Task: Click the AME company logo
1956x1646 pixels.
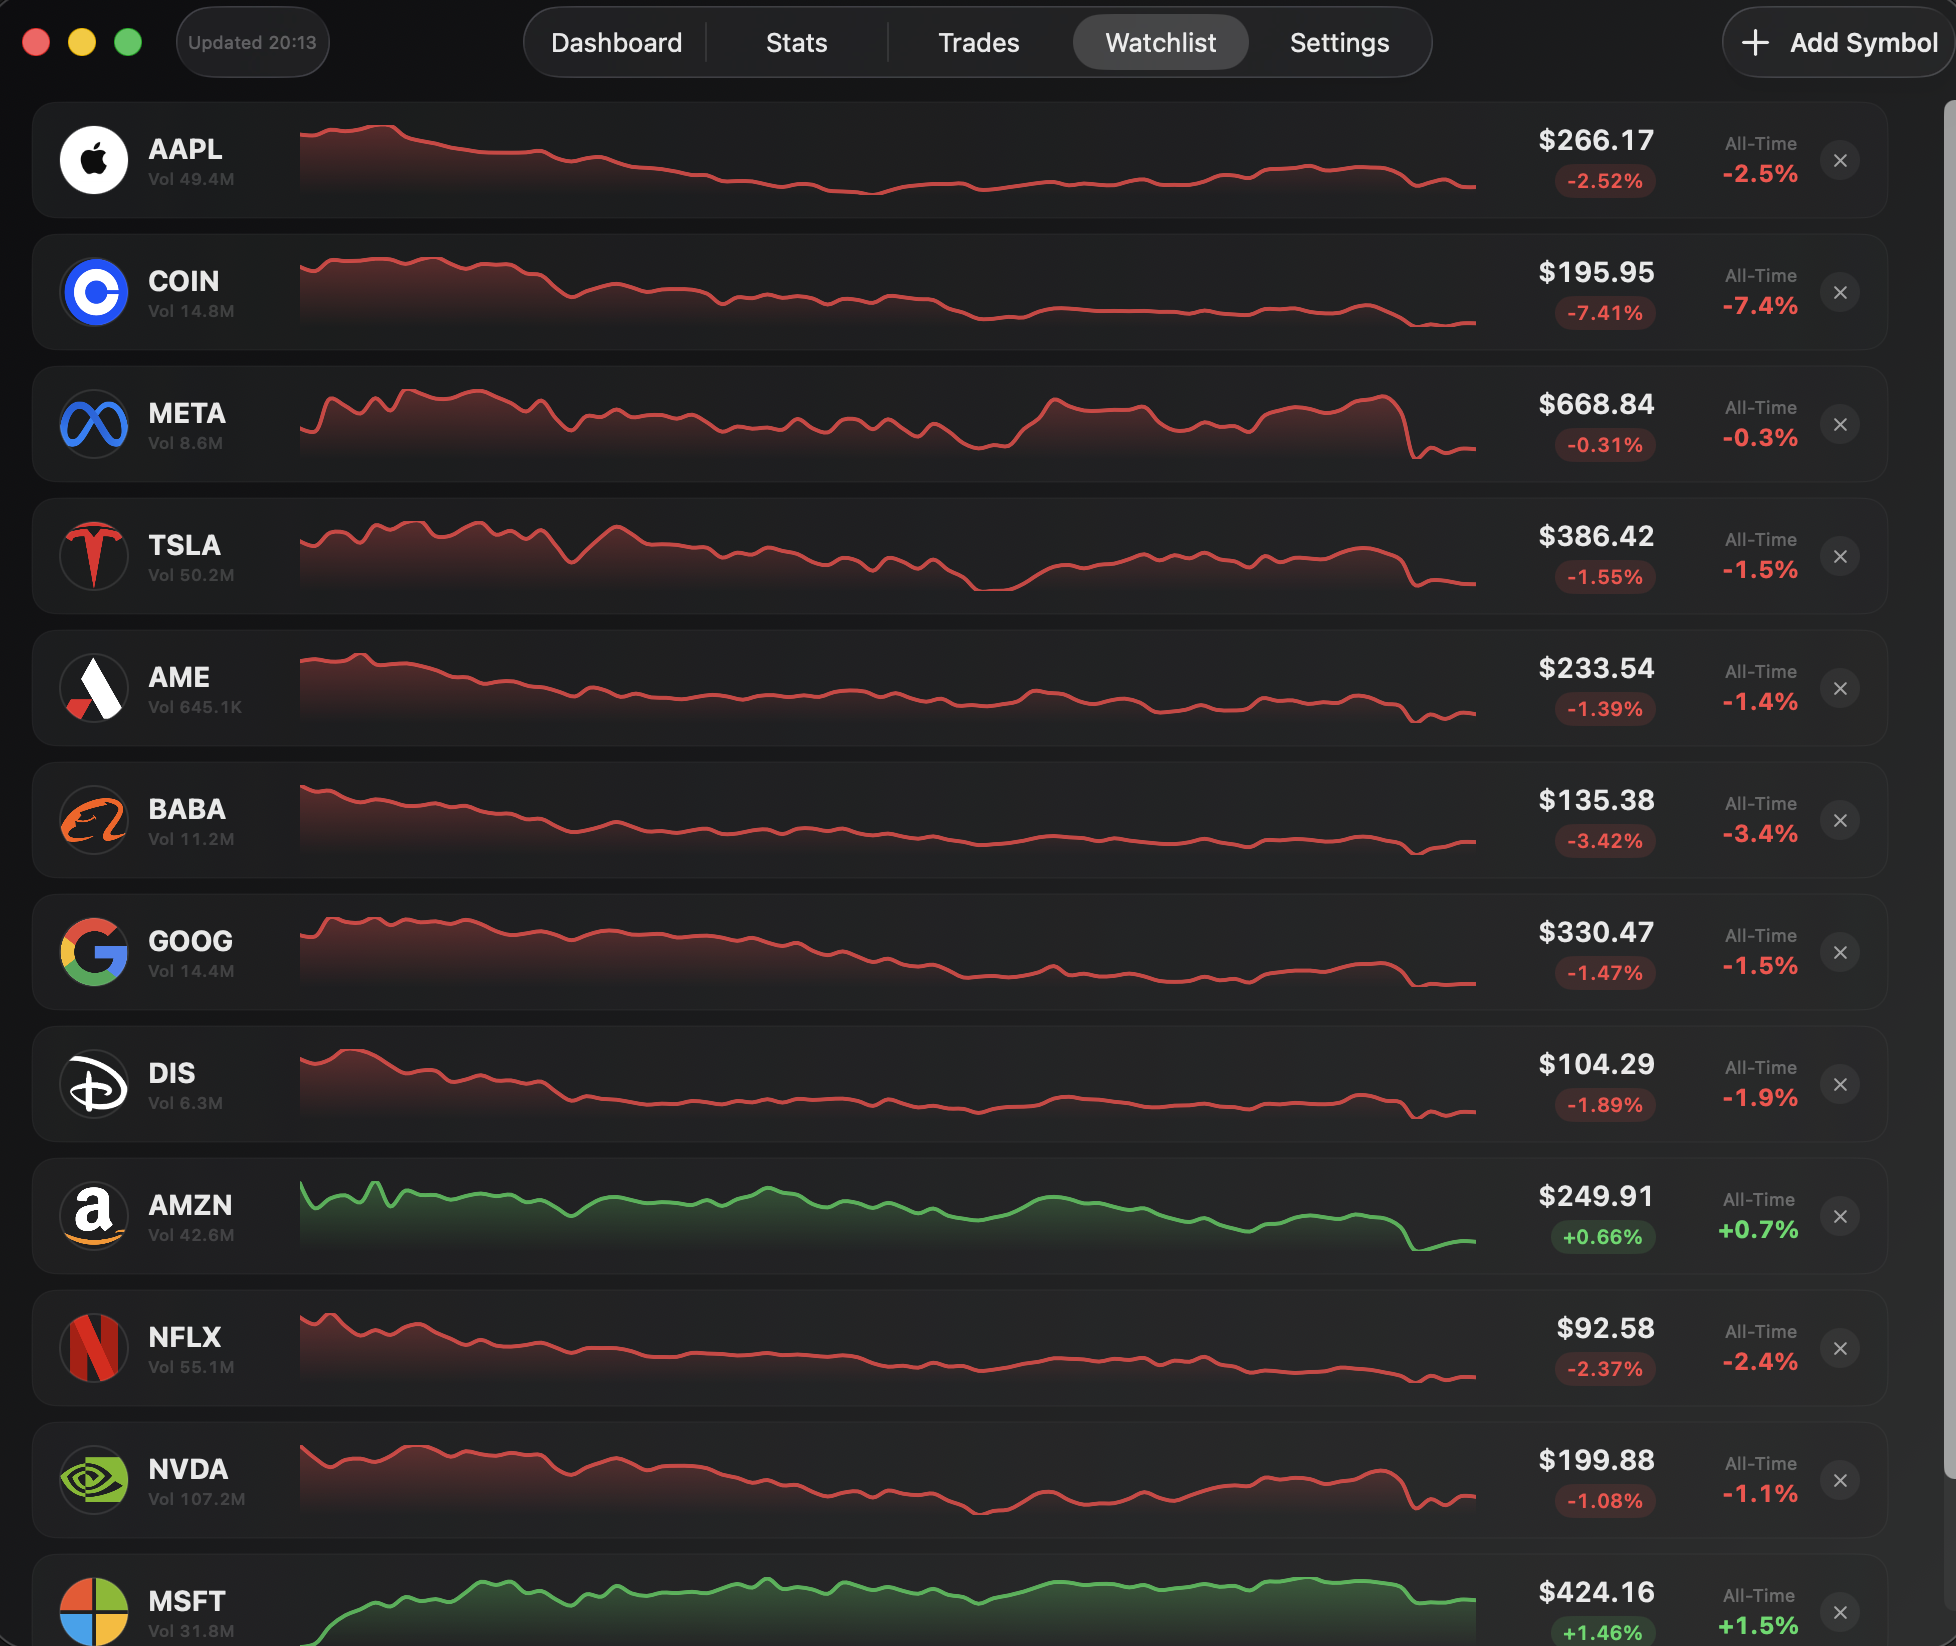Action: click(94, 688)
